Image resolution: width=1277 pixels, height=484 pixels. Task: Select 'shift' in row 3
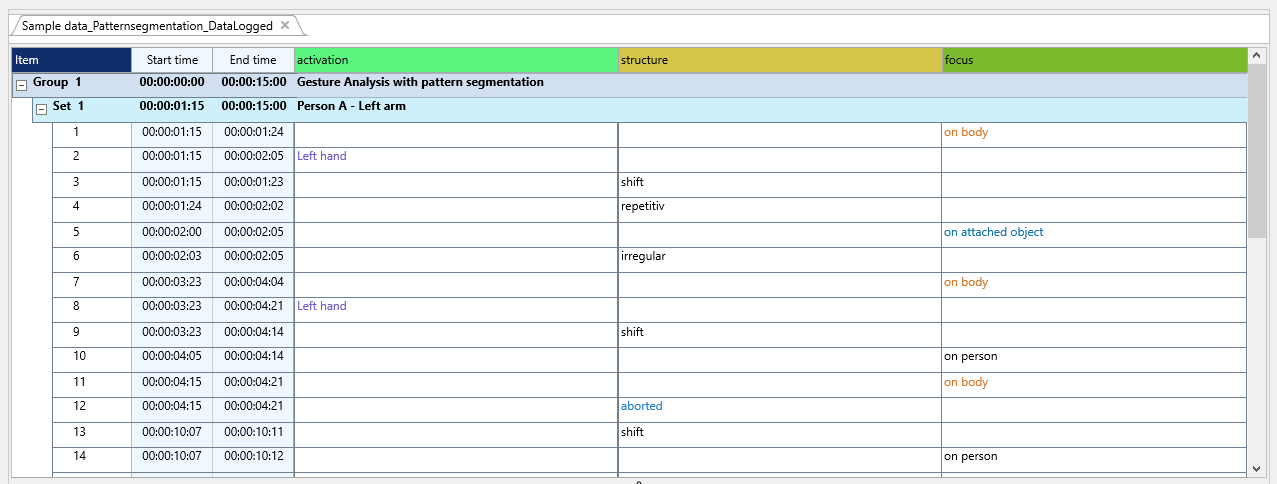632,182
